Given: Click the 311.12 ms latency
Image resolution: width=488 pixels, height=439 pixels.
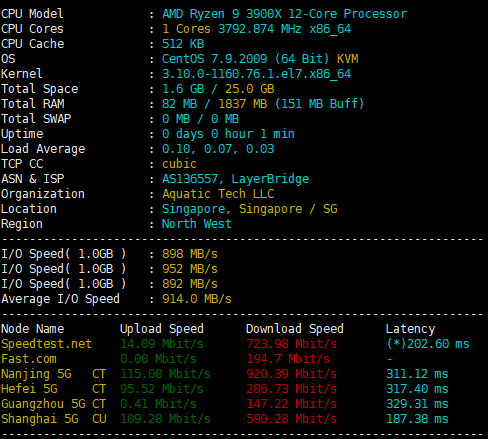Looking at the screenshot, I should pos(417,374).
